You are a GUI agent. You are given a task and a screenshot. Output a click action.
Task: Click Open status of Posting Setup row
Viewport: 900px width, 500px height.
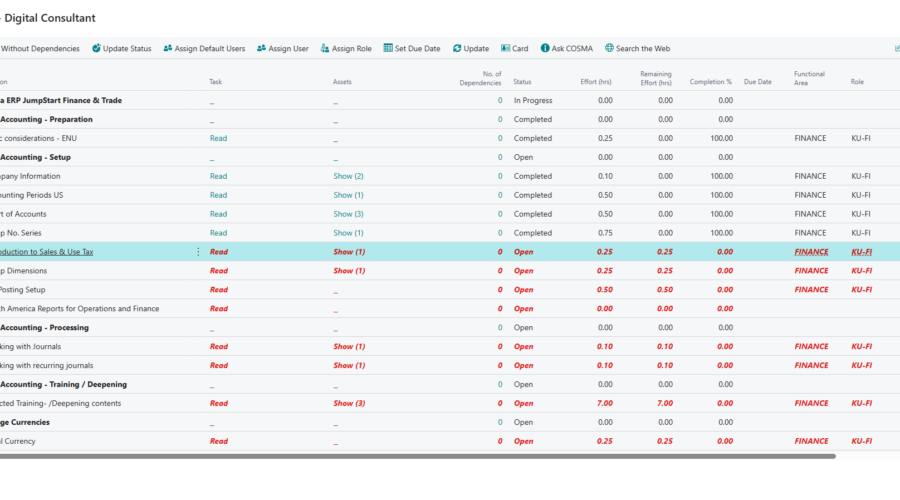coord(523,290)
